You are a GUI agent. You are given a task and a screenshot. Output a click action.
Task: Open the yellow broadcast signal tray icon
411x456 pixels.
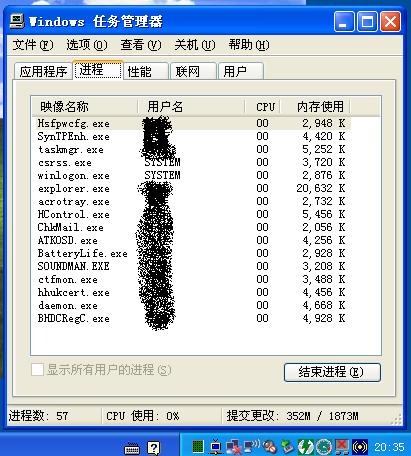tap(360, 447)
